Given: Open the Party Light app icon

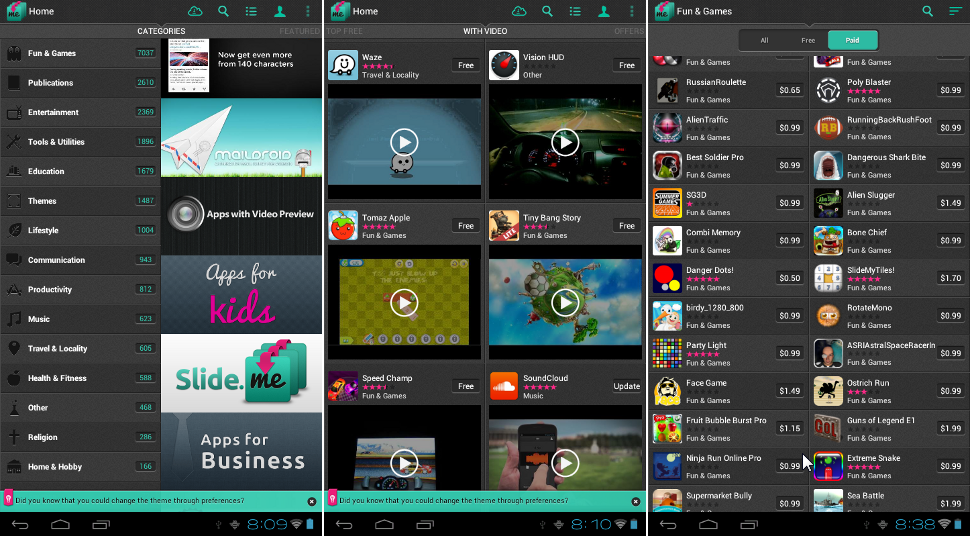Looking at the screenshot, I should pyautogui.click(x=667, y=353).
